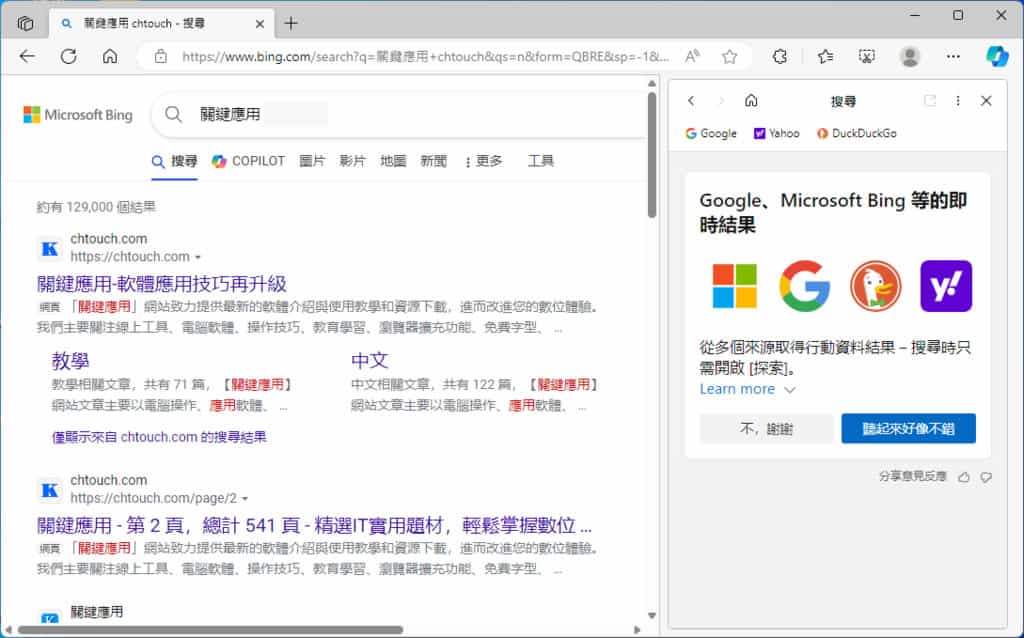Activate Read aloud icon in address bar
Screen dimensions: 1024x638
click(x=692, y=57)
